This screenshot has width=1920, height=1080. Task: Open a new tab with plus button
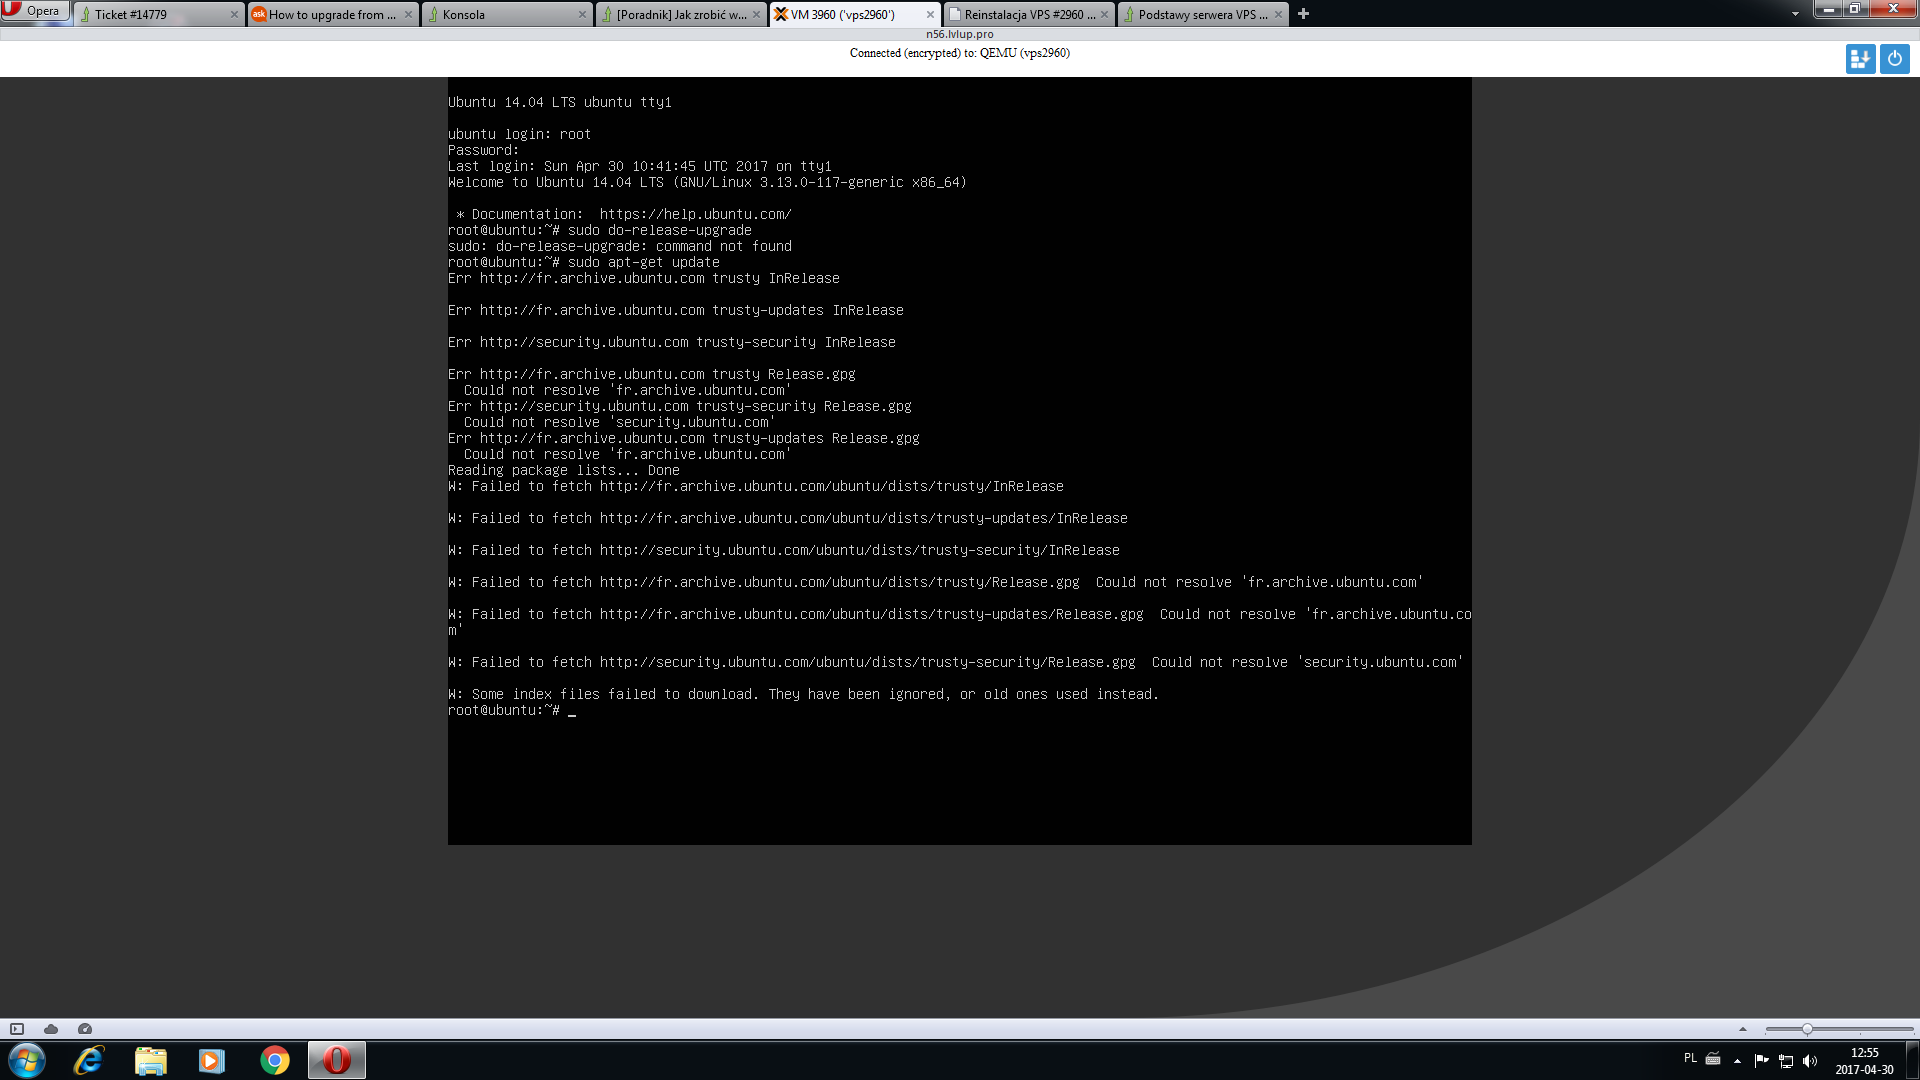[1303, 14]
